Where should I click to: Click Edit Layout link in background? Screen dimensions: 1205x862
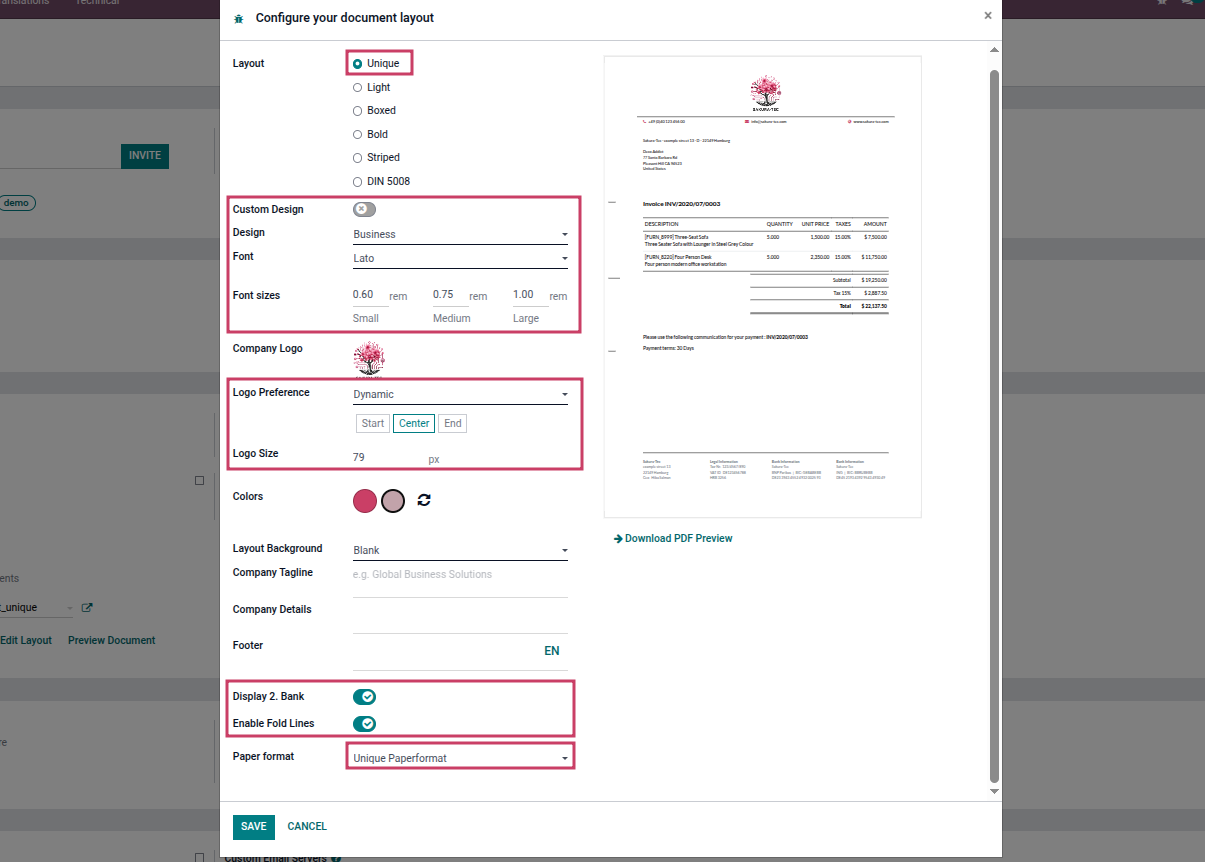26,640
